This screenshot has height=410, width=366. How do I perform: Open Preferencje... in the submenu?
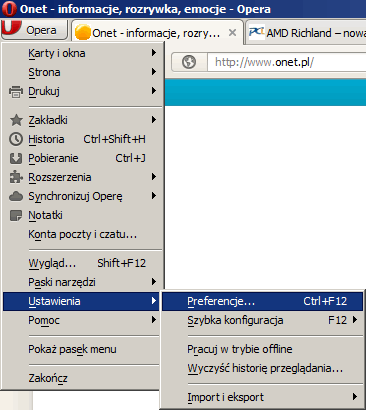point(262,301)
